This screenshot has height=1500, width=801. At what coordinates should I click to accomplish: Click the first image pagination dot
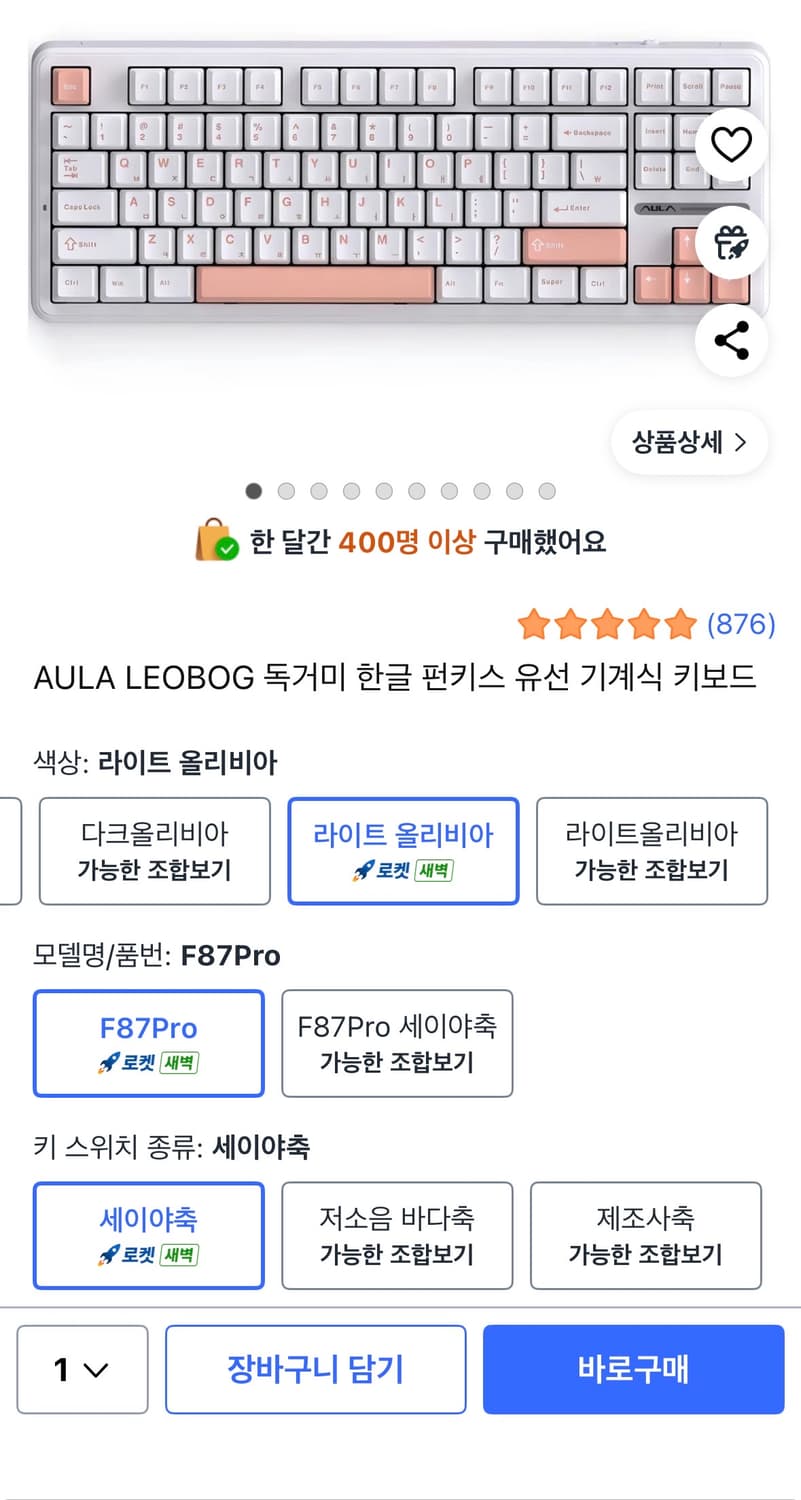(254, 491)
